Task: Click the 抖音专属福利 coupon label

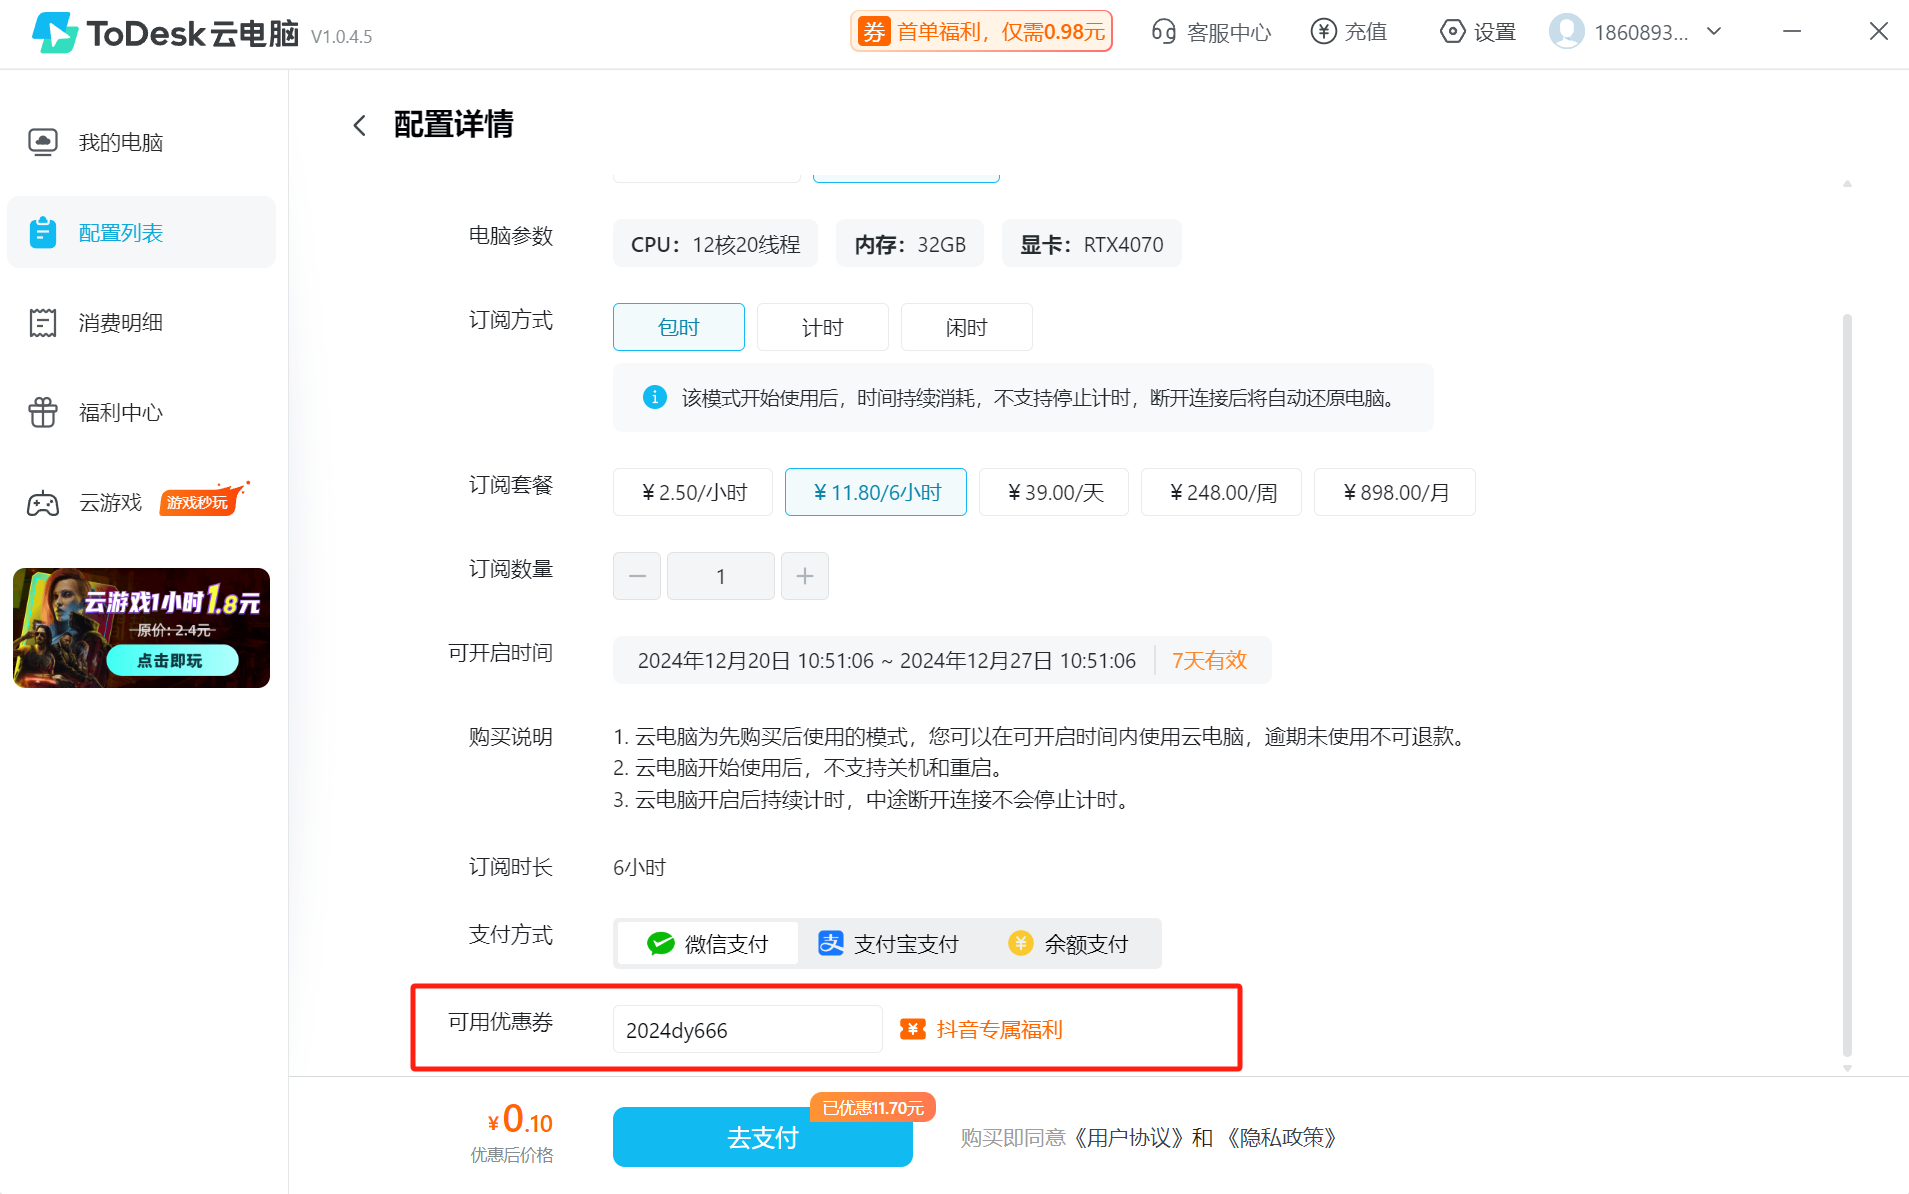Action: pyautogui.click(x=999, y=1029)
